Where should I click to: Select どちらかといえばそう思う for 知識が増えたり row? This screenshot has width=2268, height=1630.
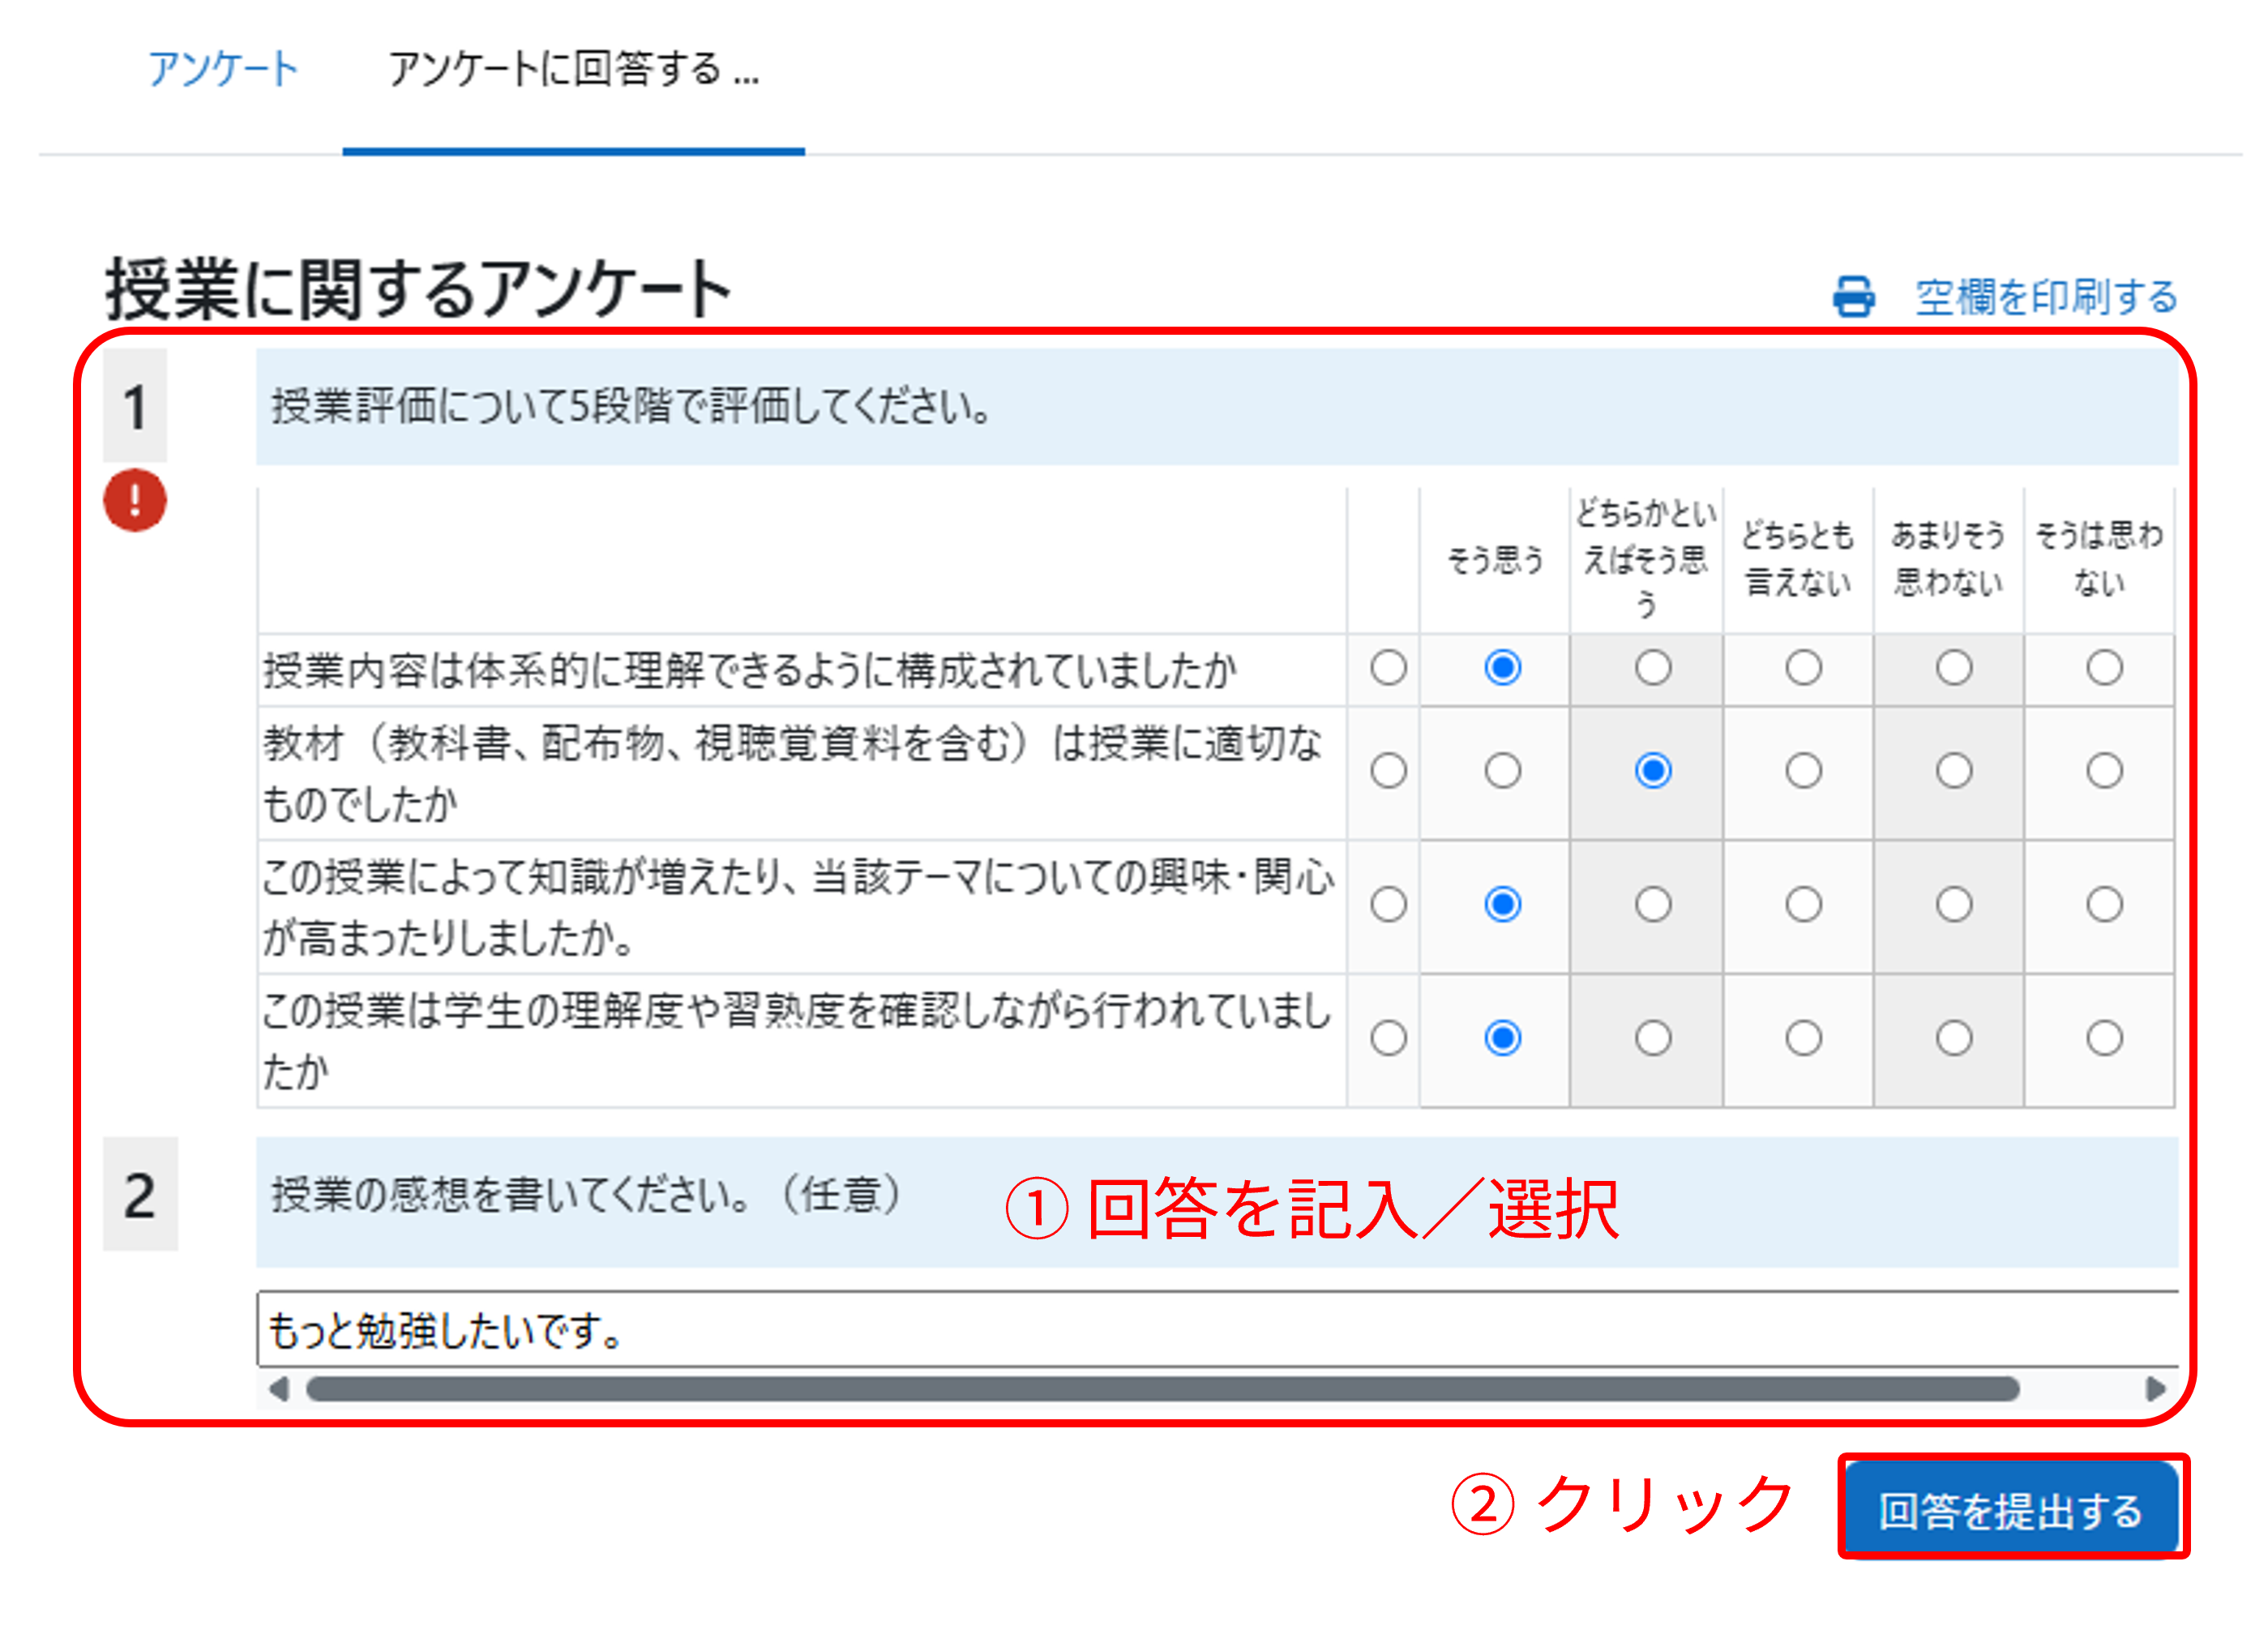coord(1653,904)
